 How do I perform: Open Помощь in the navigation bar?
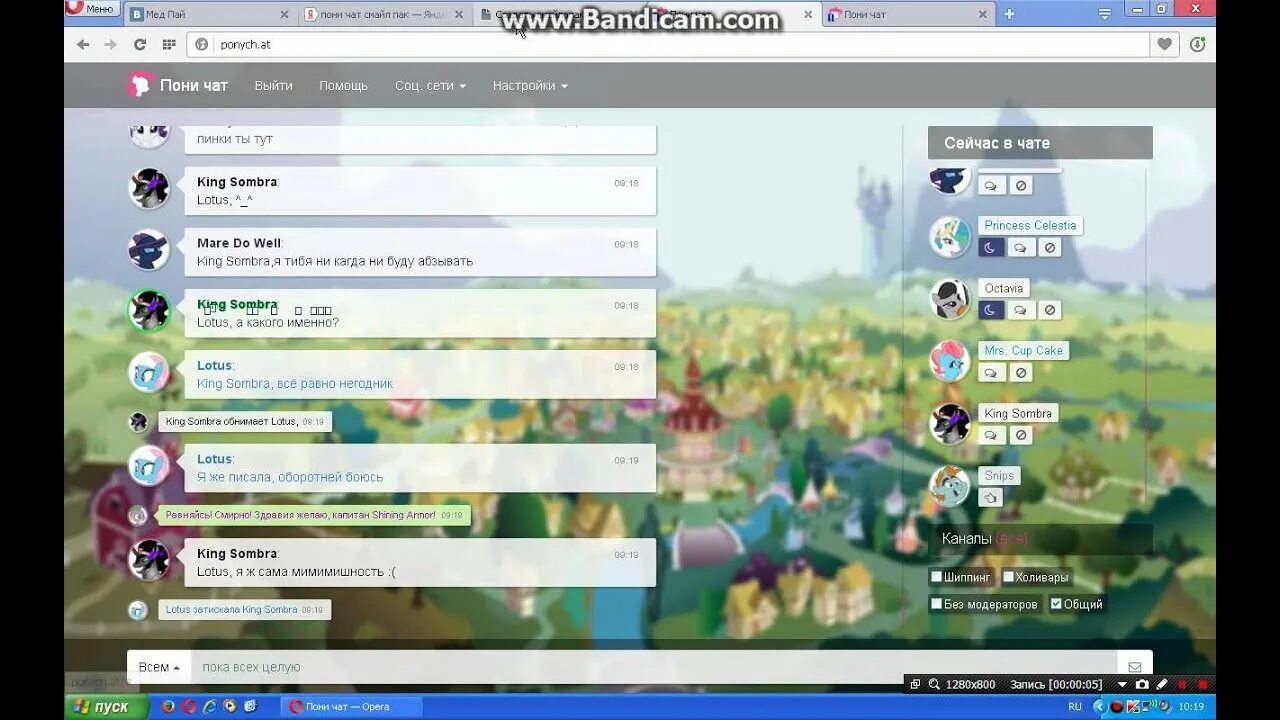(x=343, y=86)
